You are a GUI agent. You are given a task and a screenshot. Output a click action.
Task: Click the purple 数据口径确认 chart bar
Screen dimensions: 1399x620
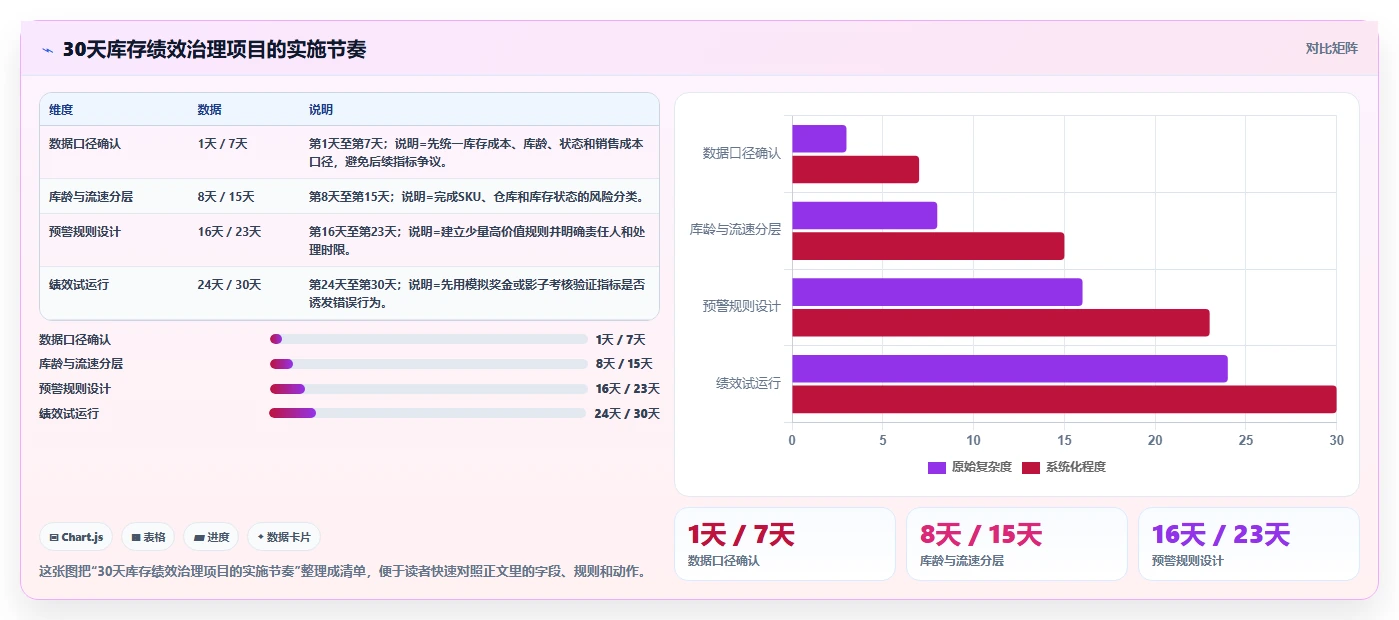click(819, 139)
